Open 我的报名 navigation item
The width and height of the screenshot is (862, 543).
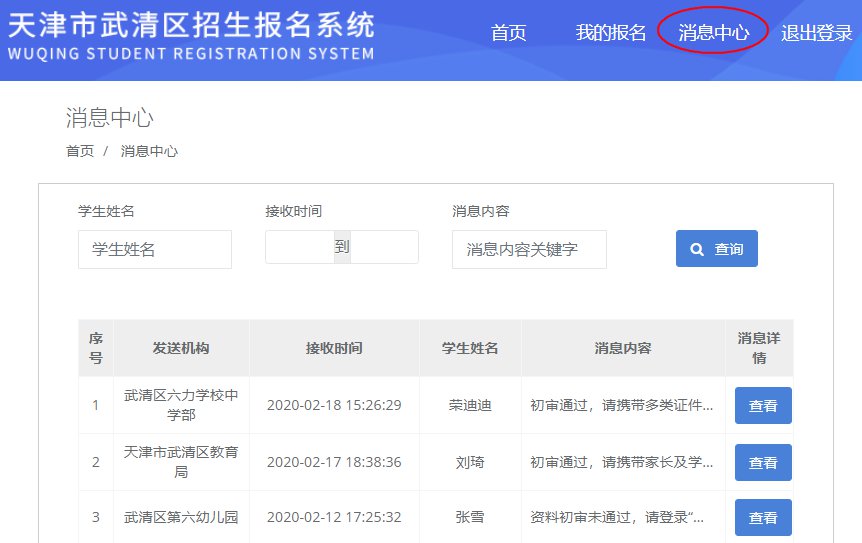tap(611, 33)
